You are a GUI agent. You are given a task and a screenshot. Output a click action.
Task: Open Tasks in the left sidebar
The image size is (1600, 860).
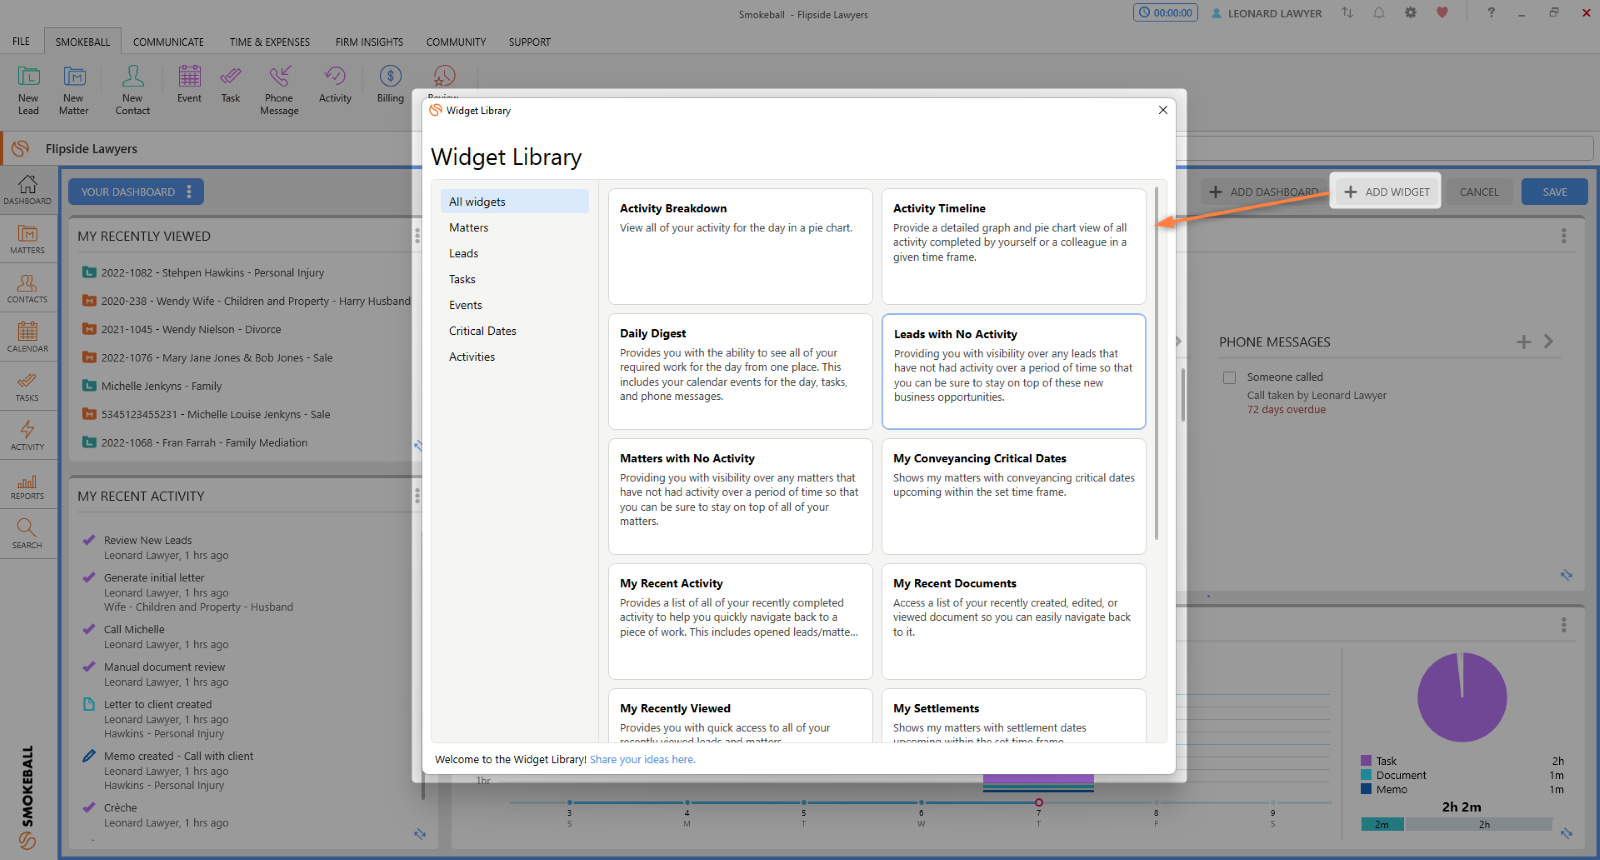[27, 386]
